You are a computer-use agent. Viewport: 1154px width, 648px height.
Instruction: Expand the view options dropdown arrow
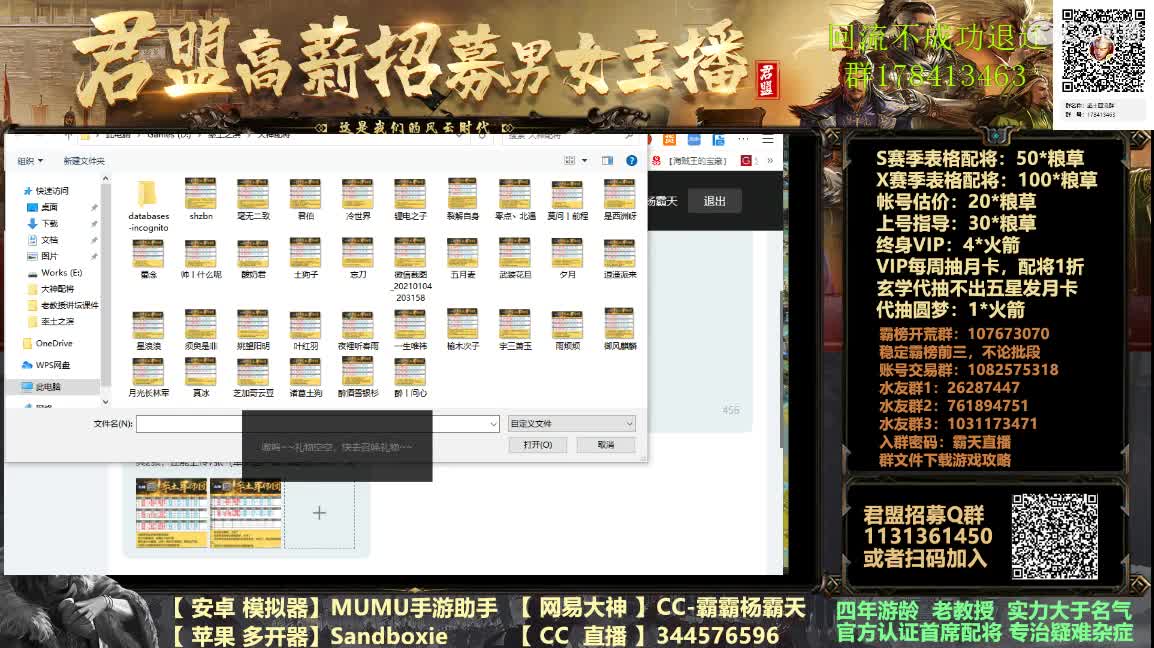[x=584, y=161]
